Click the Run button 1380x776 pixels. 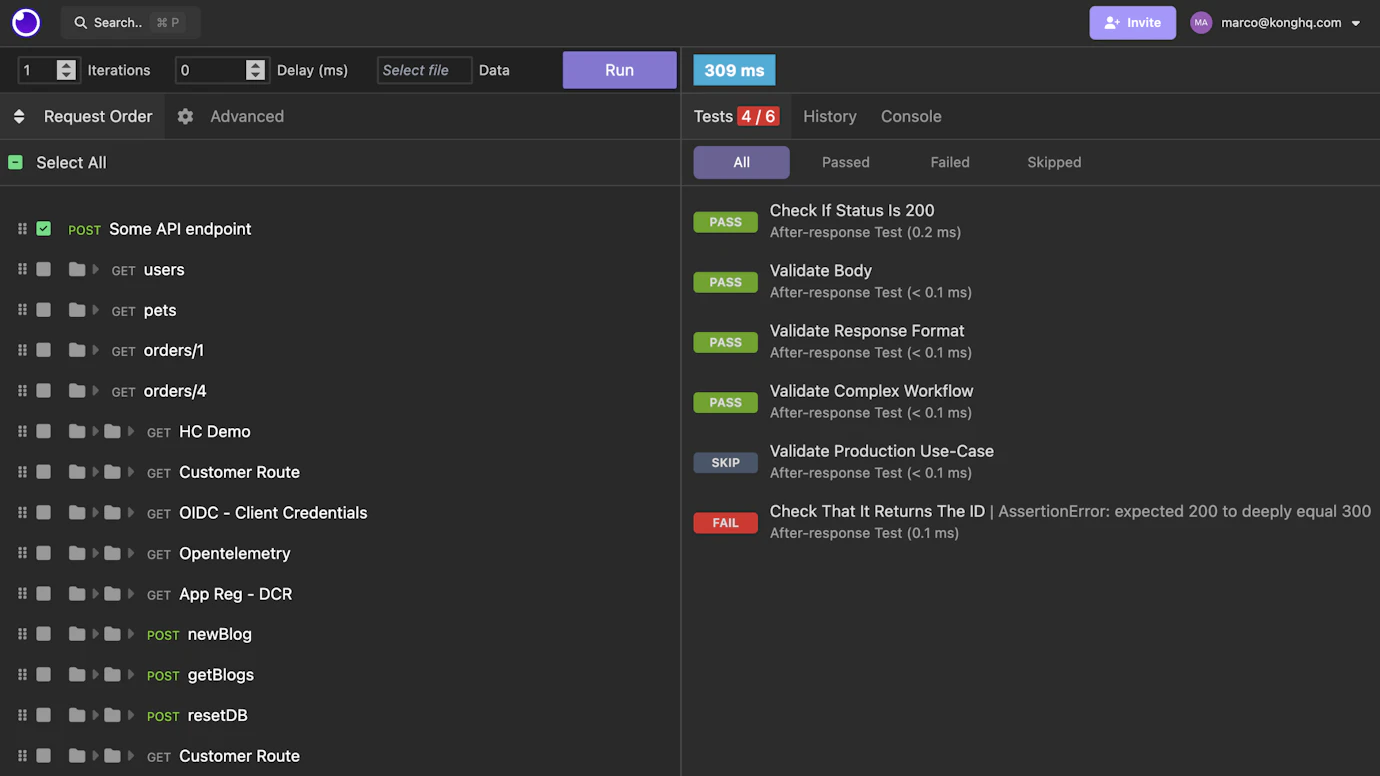pyautogui.click(x=619, y=70)
